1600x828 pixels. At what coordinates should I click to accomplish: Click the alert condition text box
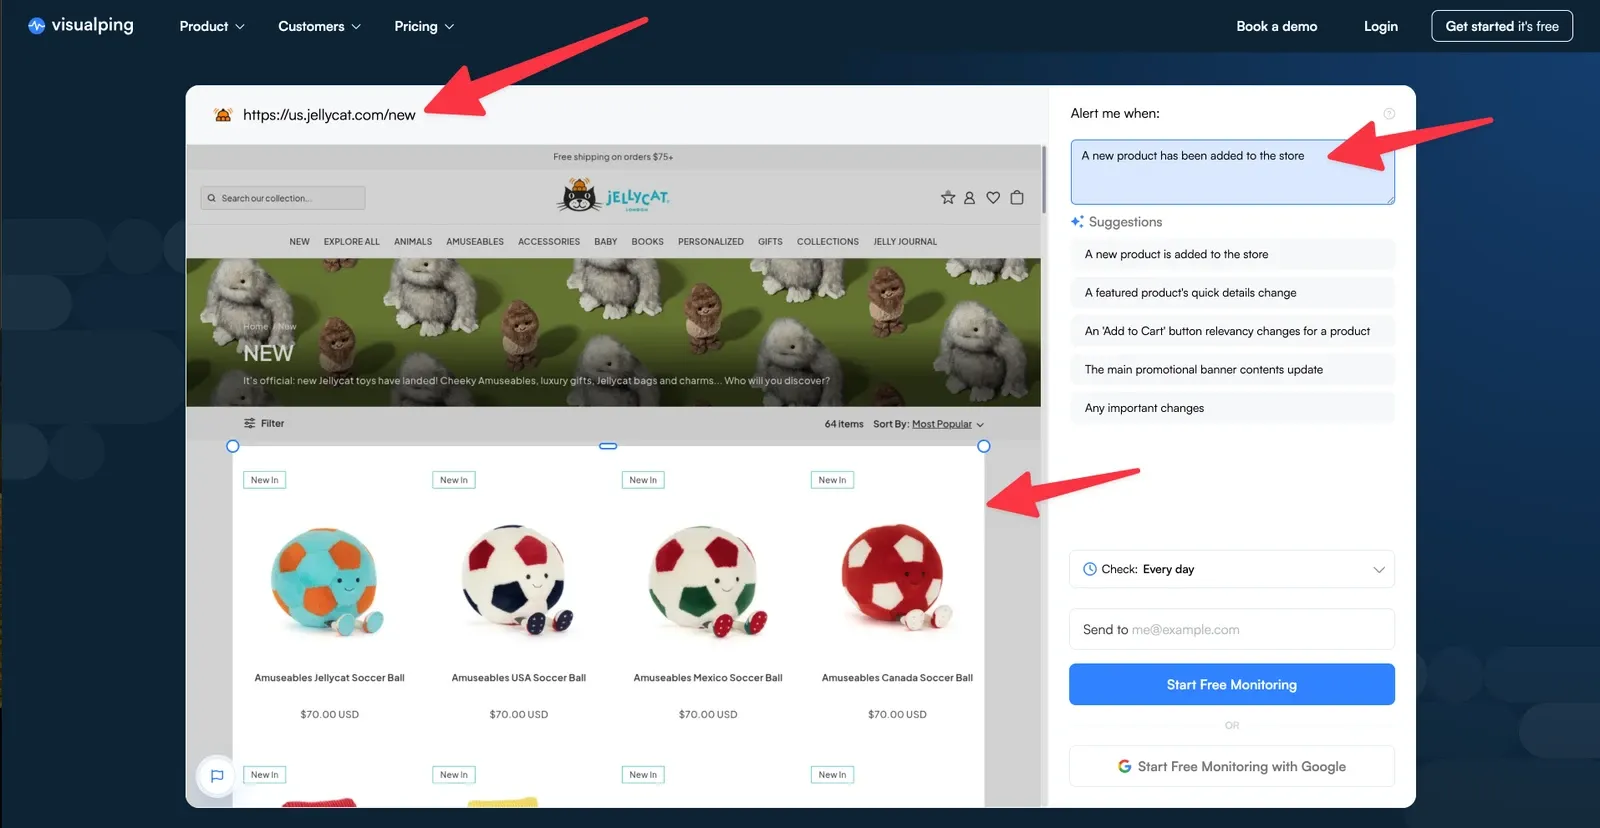click(x=1232, y=172)
